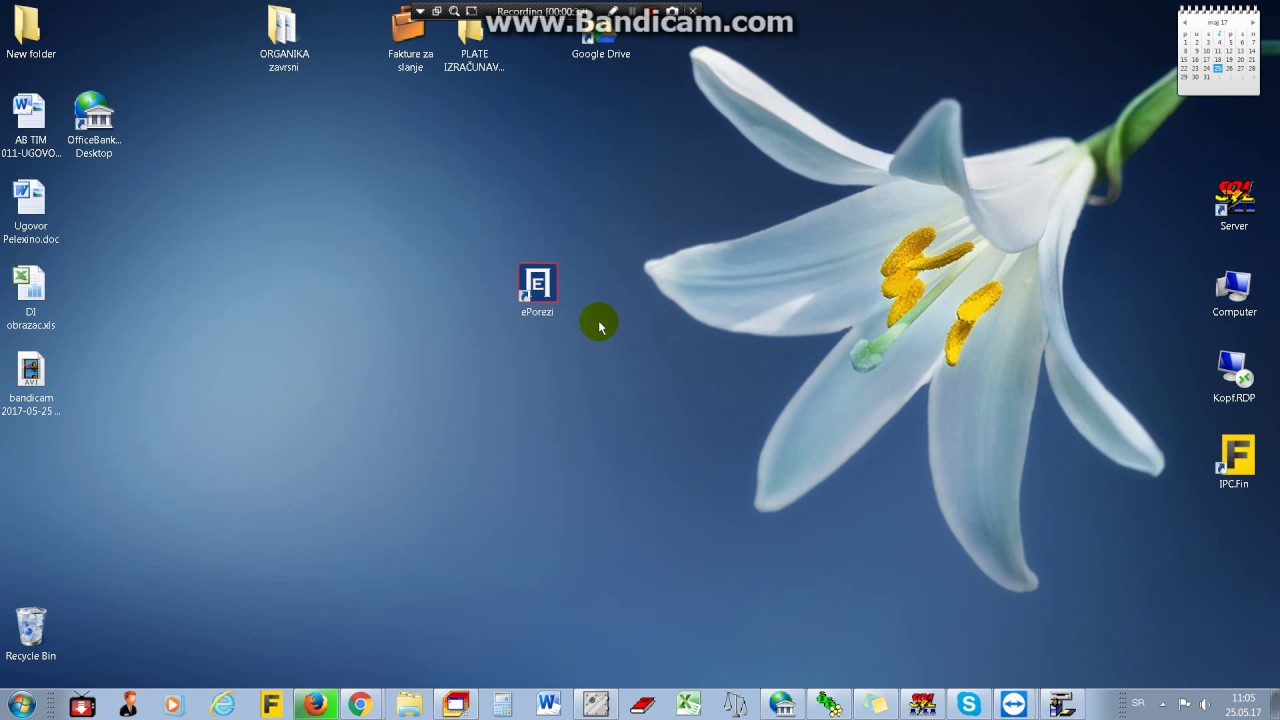Go to next month in calendar gadget

tap(1253, 22)
